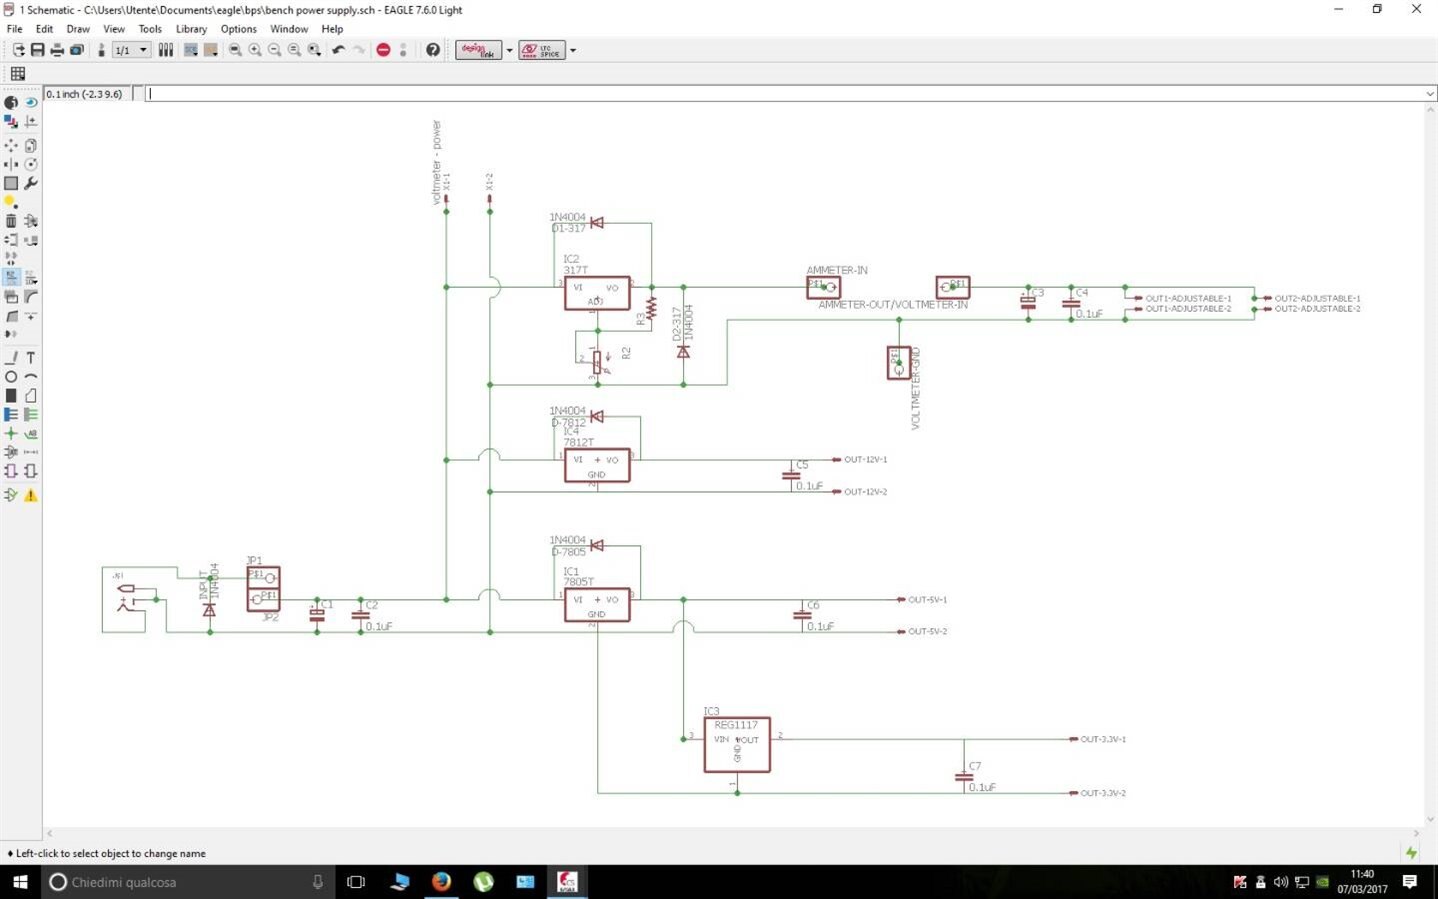Run the ERC warning triangle check
This screenshot has width=1438, height=899.
point(31,495)
